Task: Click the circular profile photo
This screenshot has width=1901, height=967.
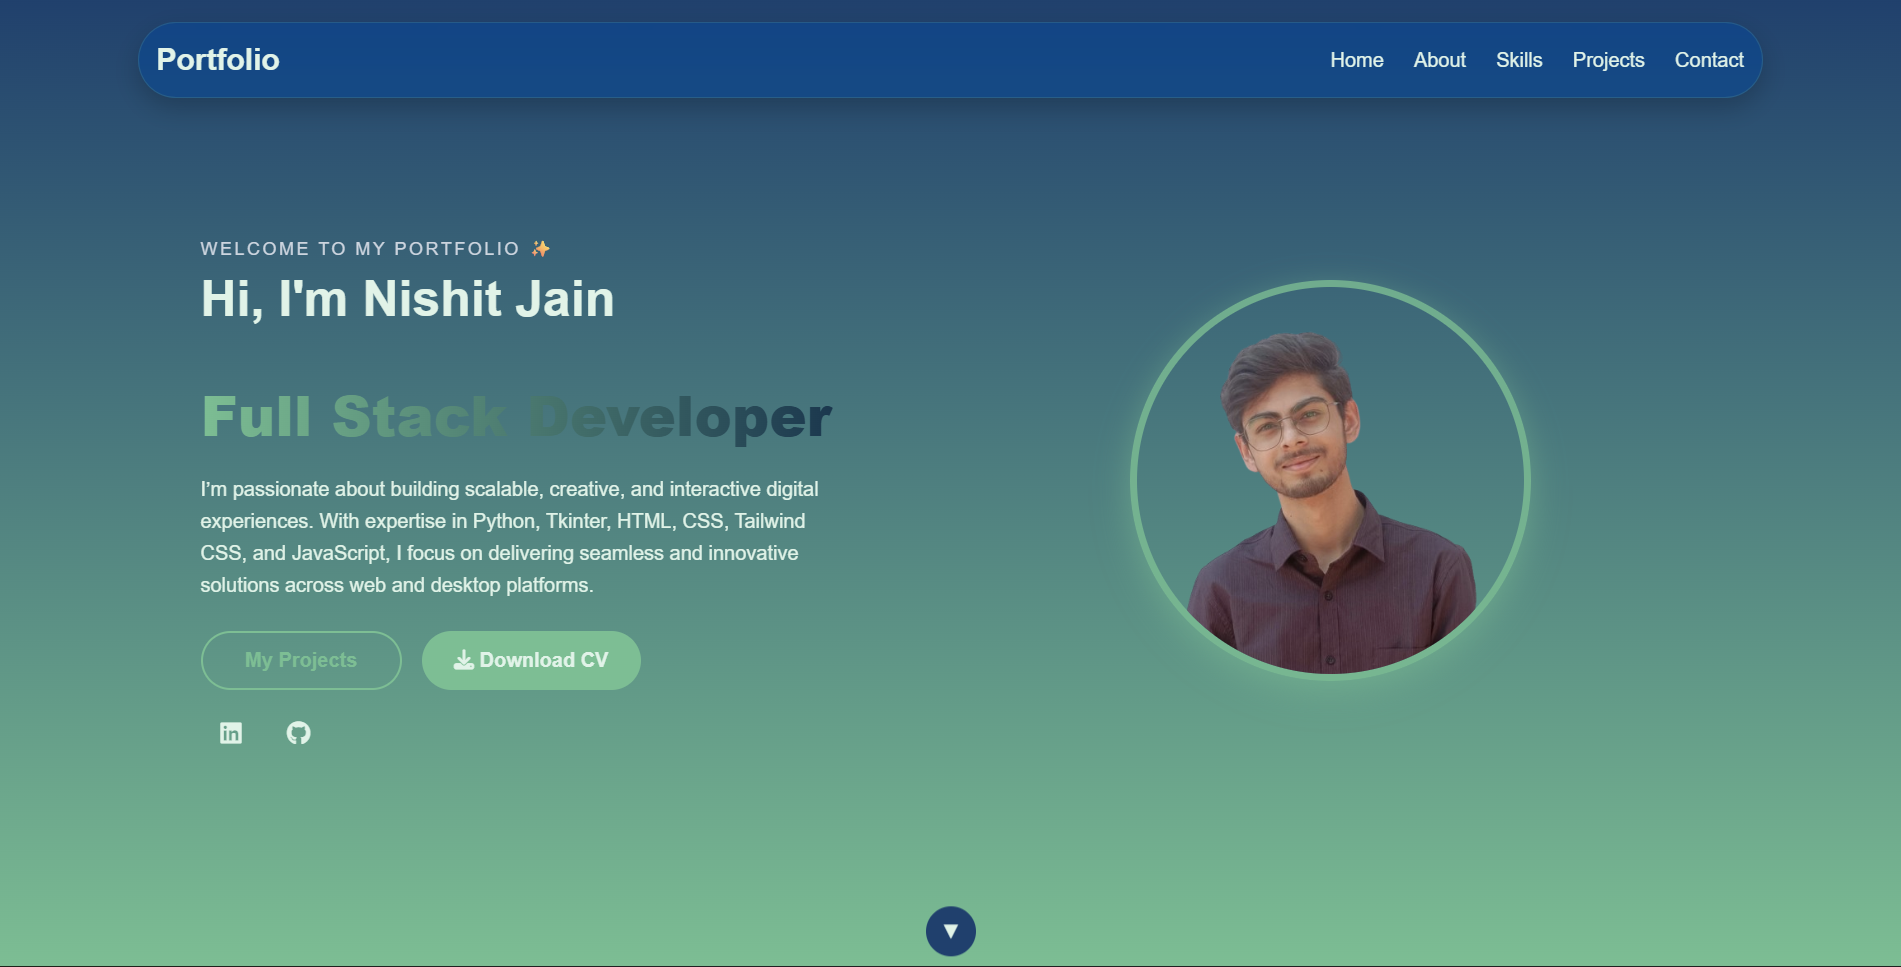Action: point(1330,480)
